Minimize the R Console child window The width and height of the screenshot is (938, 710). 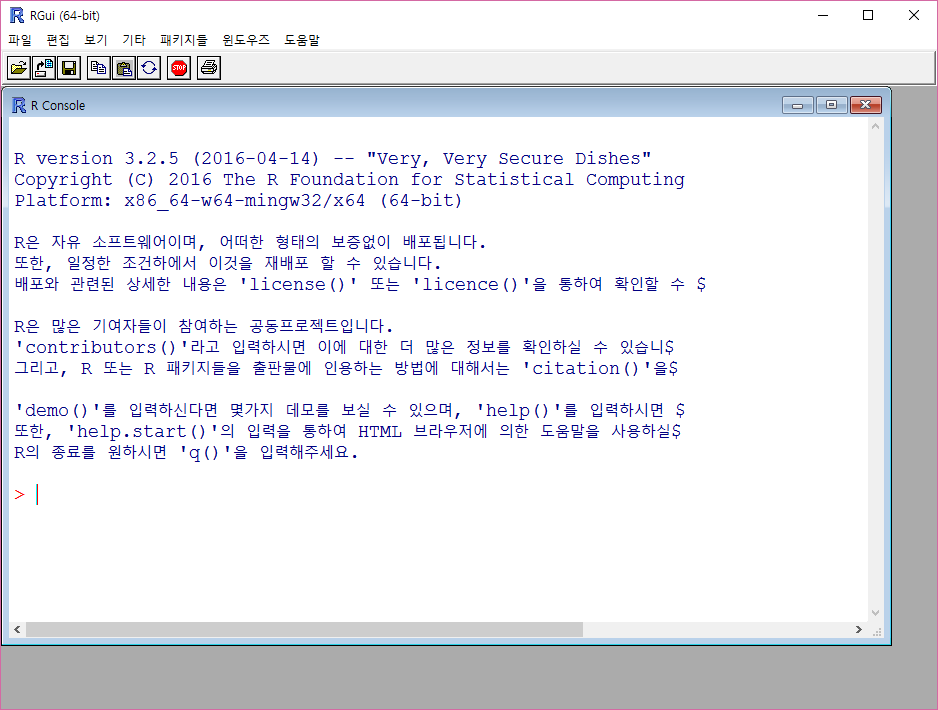click(x=797, y=105)
